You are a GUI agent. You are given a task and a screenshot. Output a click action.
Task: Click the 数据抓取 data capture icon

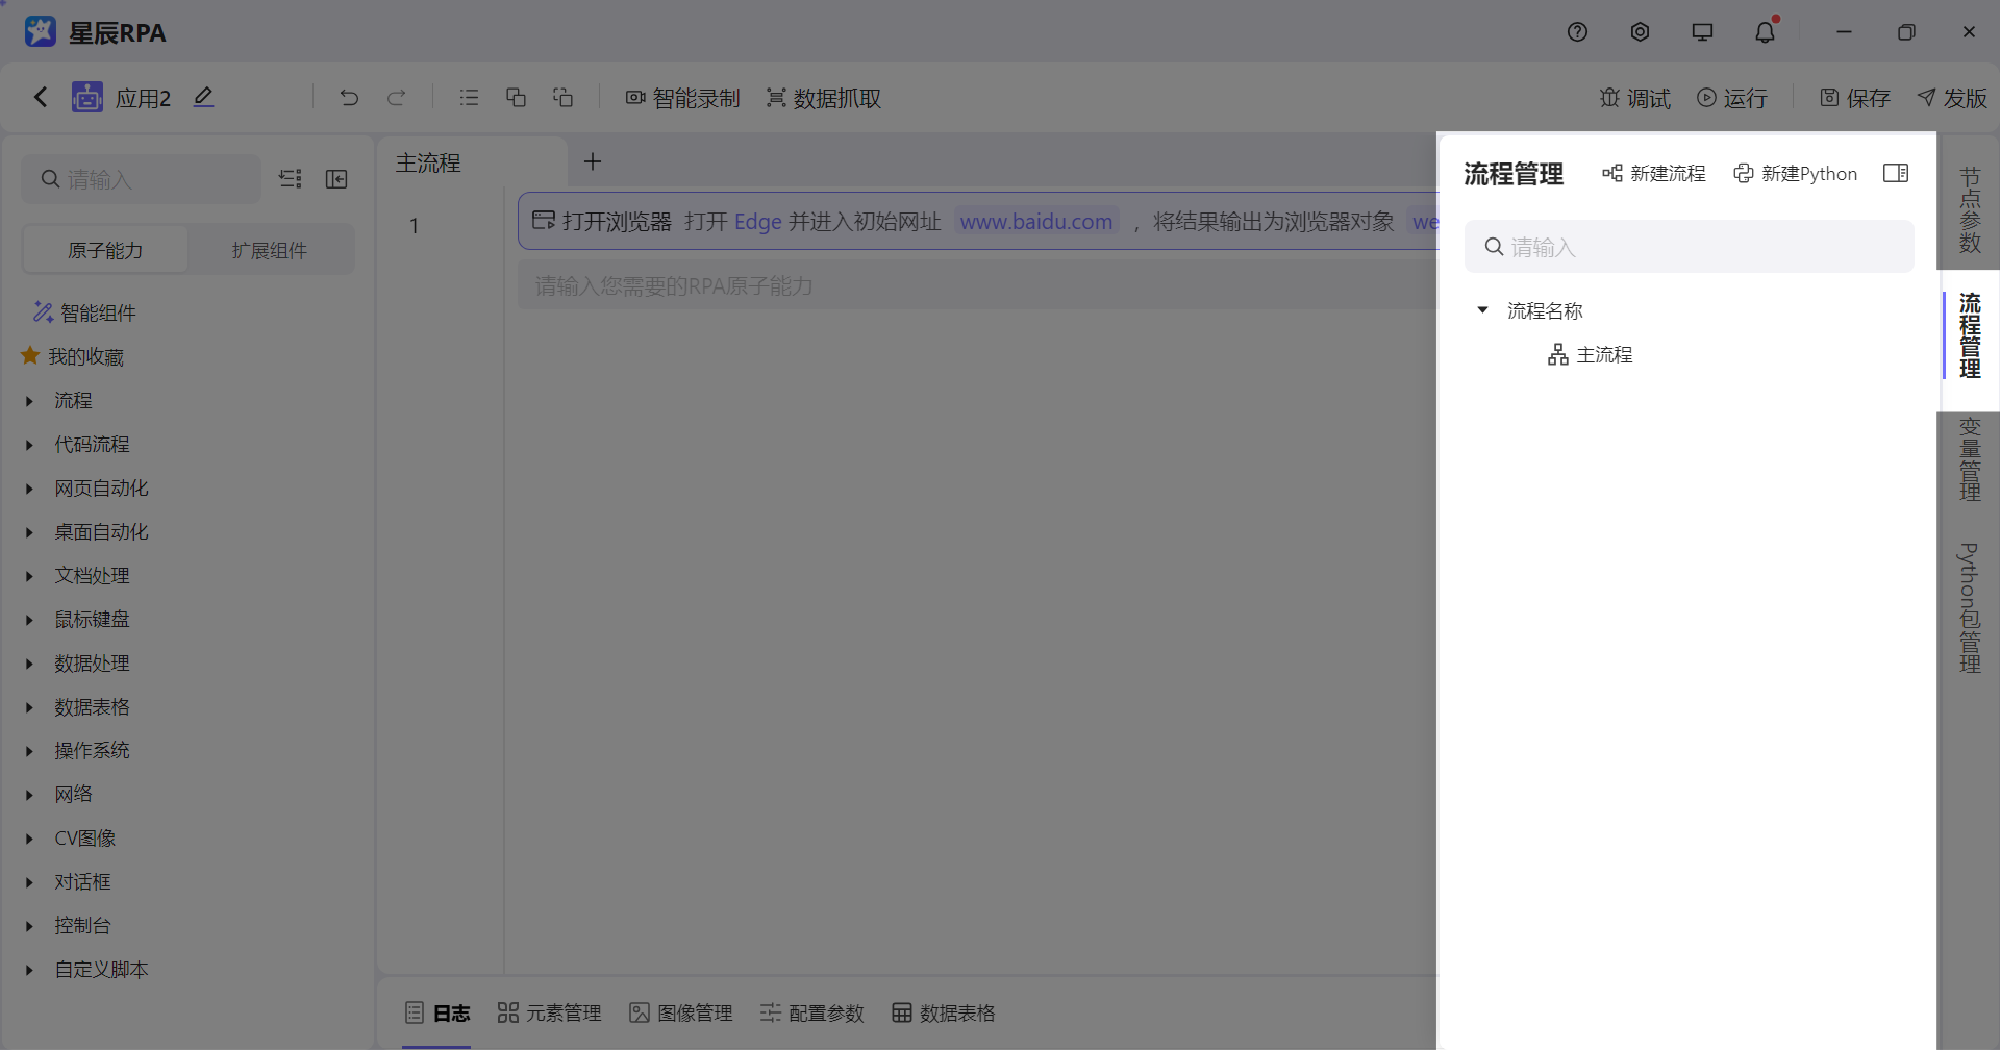(x=777, y=97)
